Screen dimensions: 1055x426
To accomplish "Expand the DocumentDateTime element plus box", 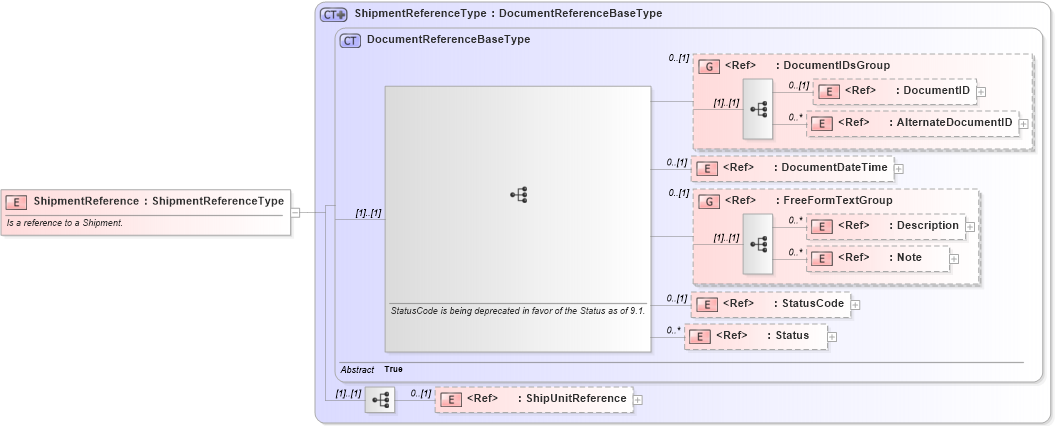I will pos(899,169).
